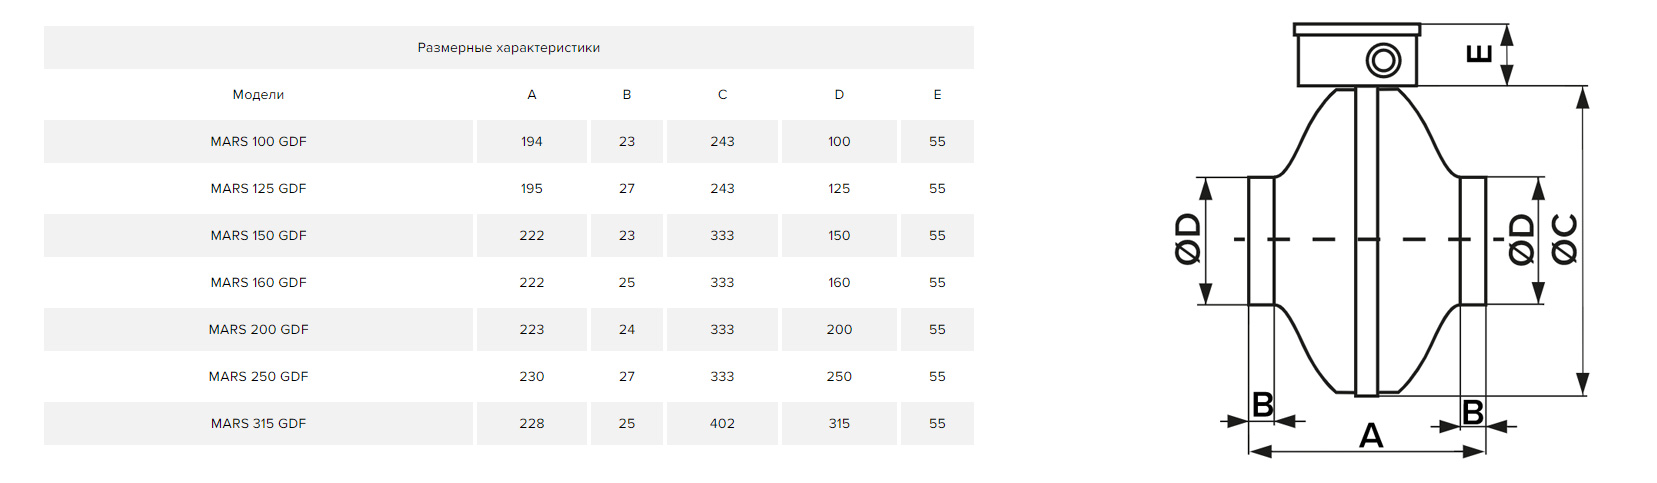Image resolution: width=1657 pixels, height=483 pixels.
Task: Click the MARS 315 GDF row label
Action: [258, 424]
